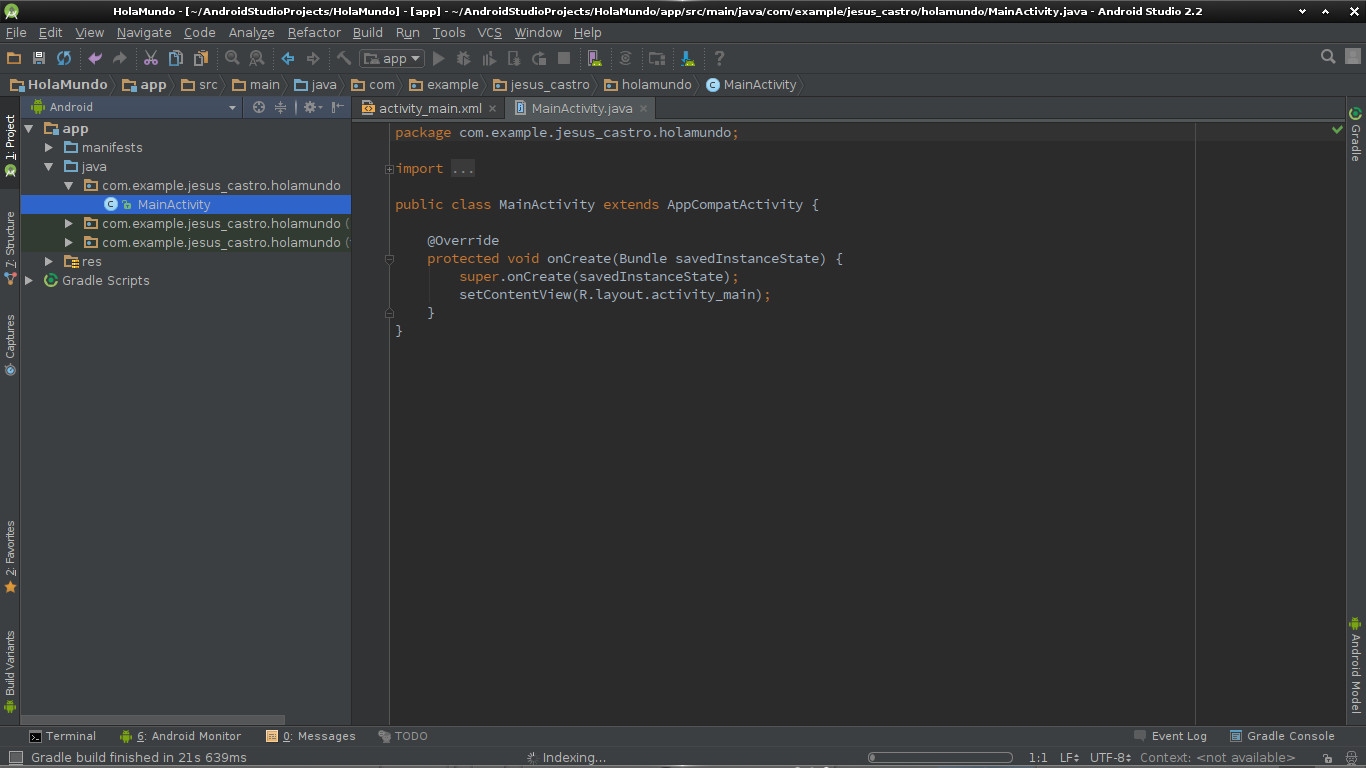Expand the Gradle Scripts node
The image size is (1366, 768).
tap(29, 281)
